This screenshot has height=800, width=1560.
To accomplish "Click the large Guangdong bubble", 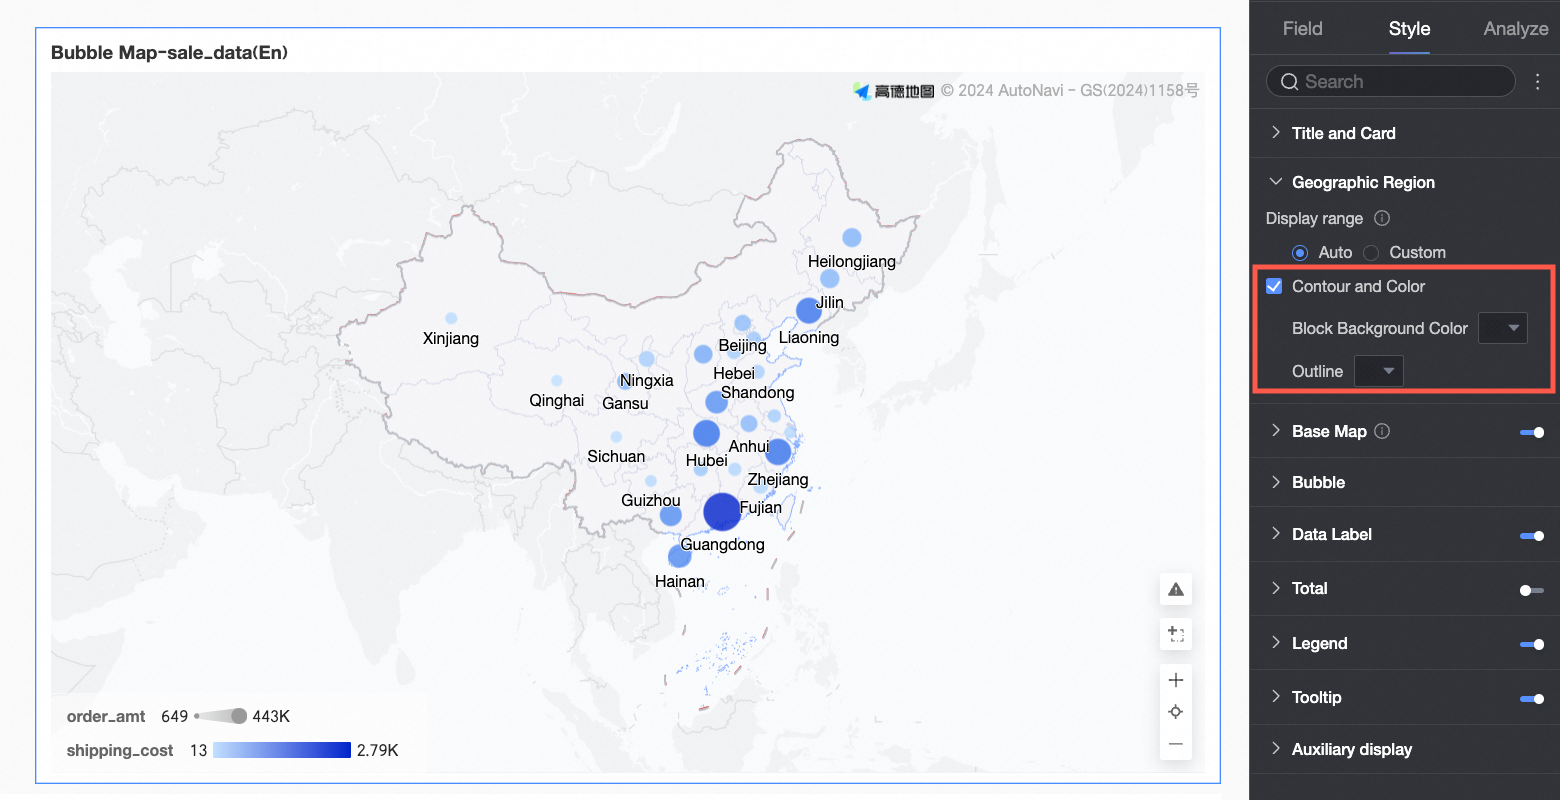I will pos(722,512).
